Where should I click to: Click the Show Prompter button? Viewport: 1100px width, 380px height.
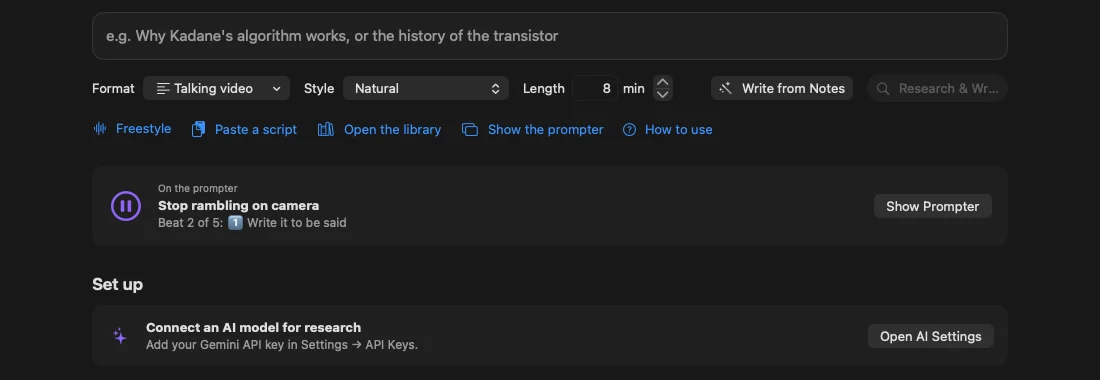click(932, 206)
